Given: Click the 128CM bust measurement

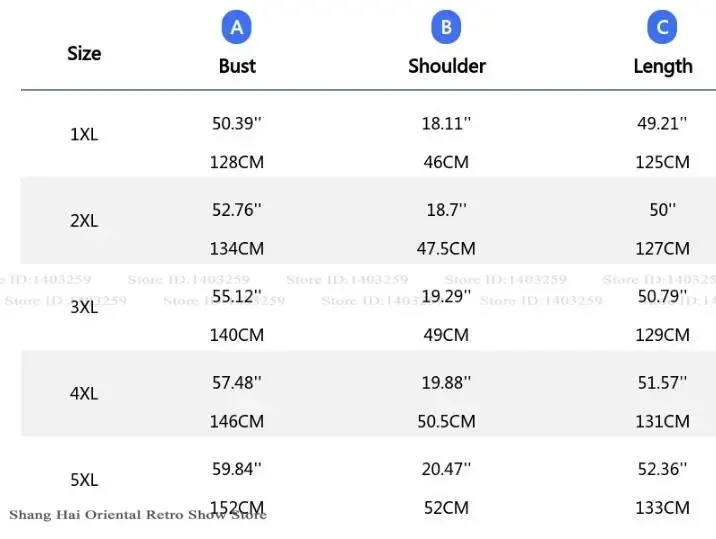Looking at the screenshot, I should [237, 162].
